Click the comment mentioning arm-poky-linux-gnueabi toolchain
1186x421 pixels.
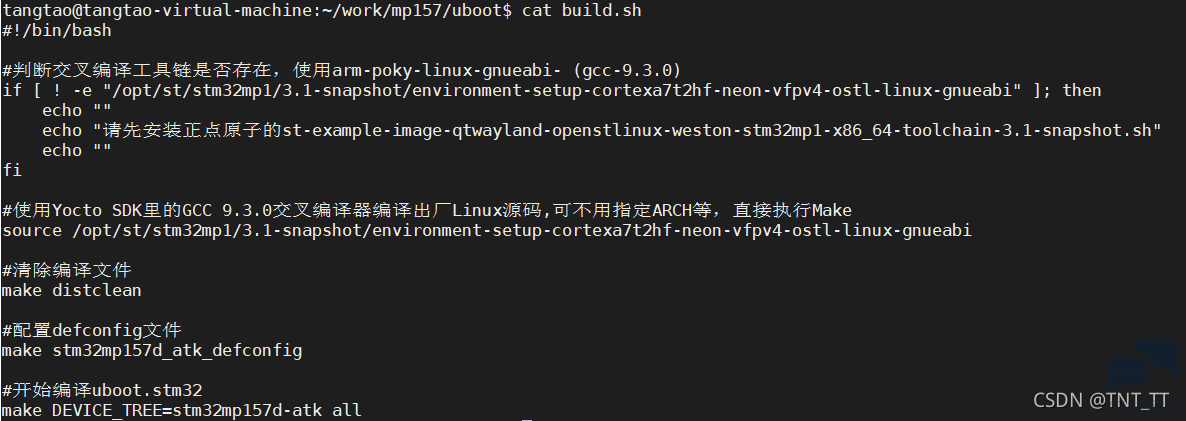pyautogui.click(x=342, y=71)
